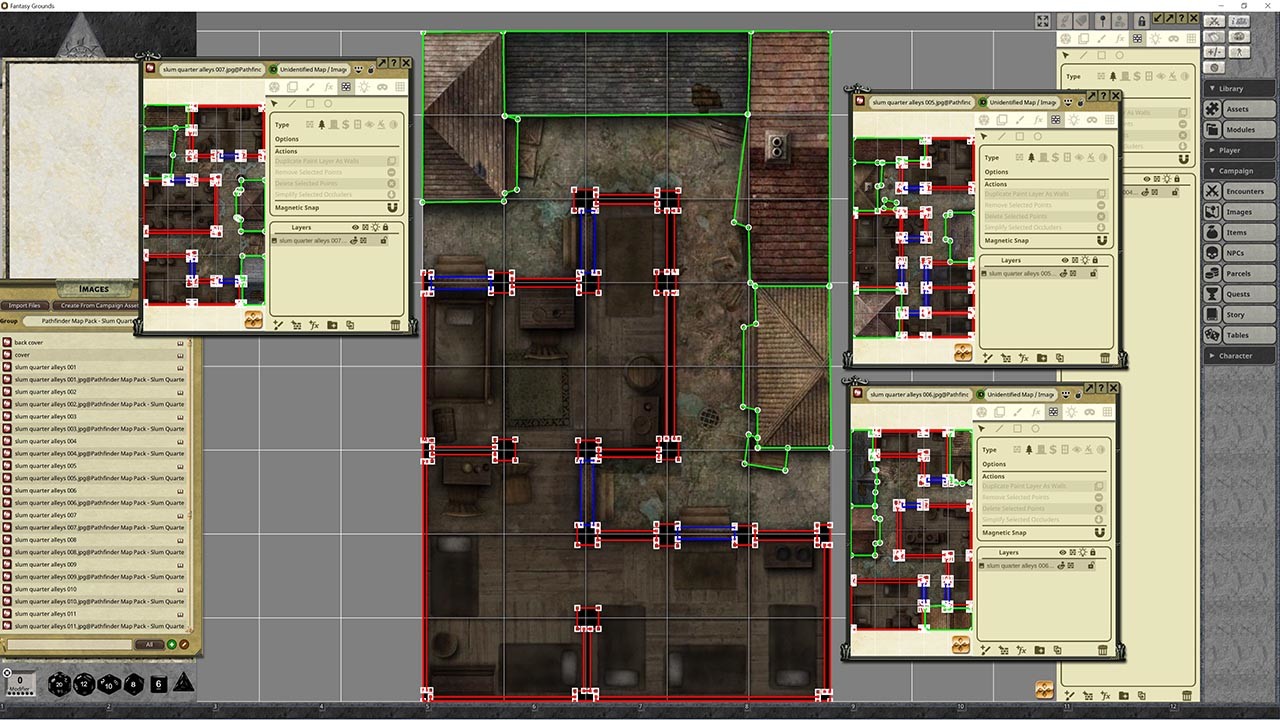Roll the d20 die at the bottom left
Screen dimensions: 1280x720
tap(59, 685)
